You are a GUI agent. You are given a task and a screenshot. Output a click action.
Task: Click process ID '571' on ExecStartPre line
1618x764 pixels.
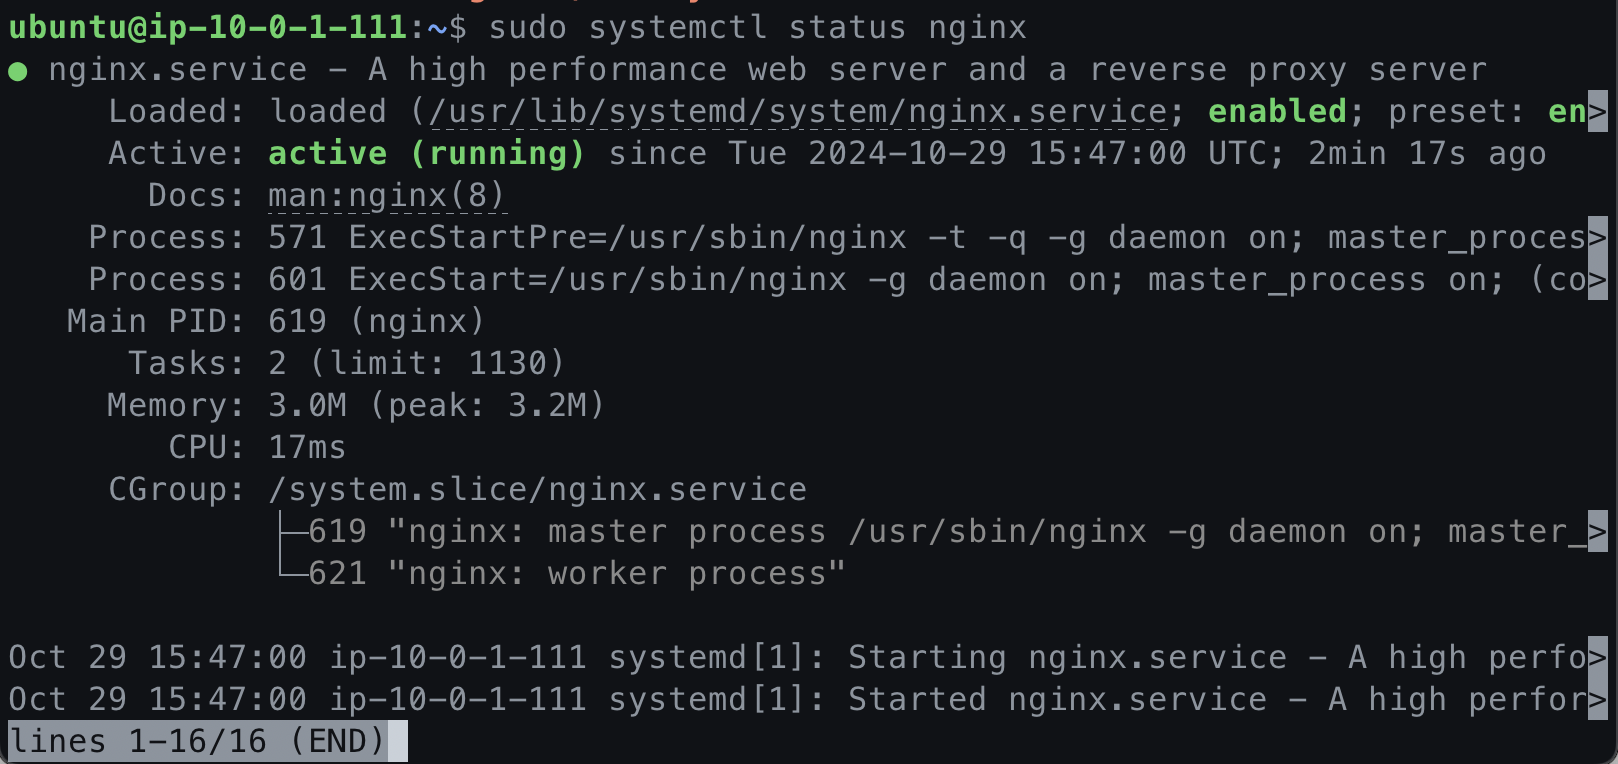(297, 237)
